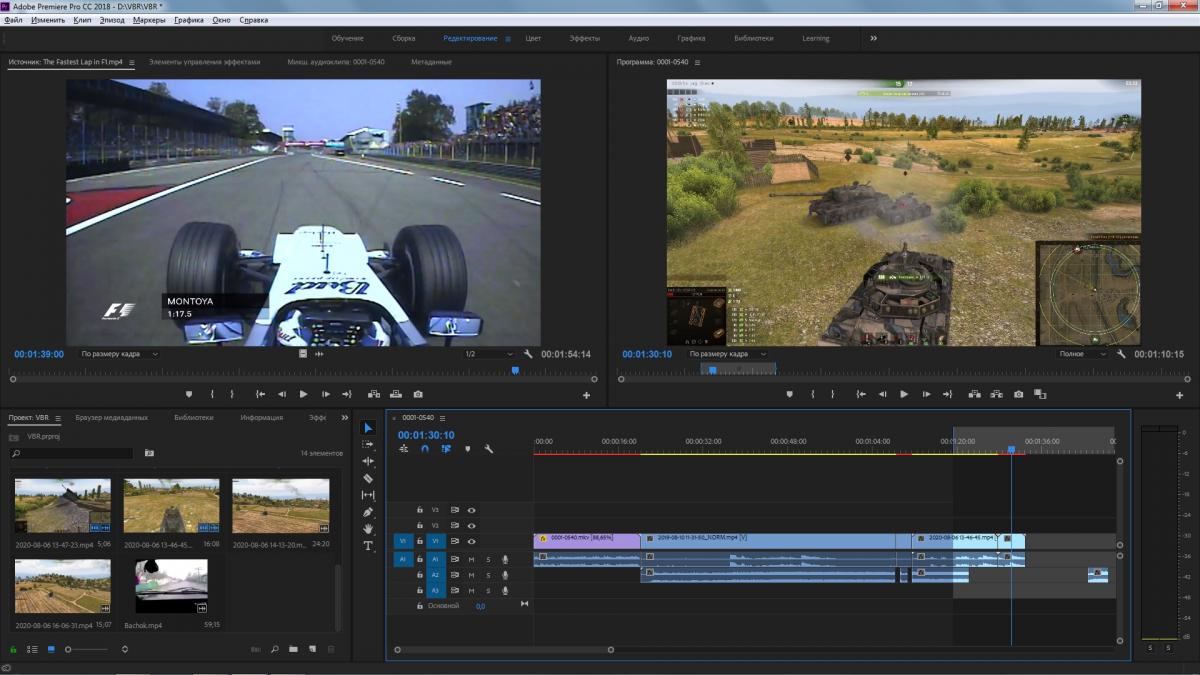This screenshot has width=1200, height=675.
Task: Adjust the project panel thumbnail size slider
Action: click(x=69, y=649)
